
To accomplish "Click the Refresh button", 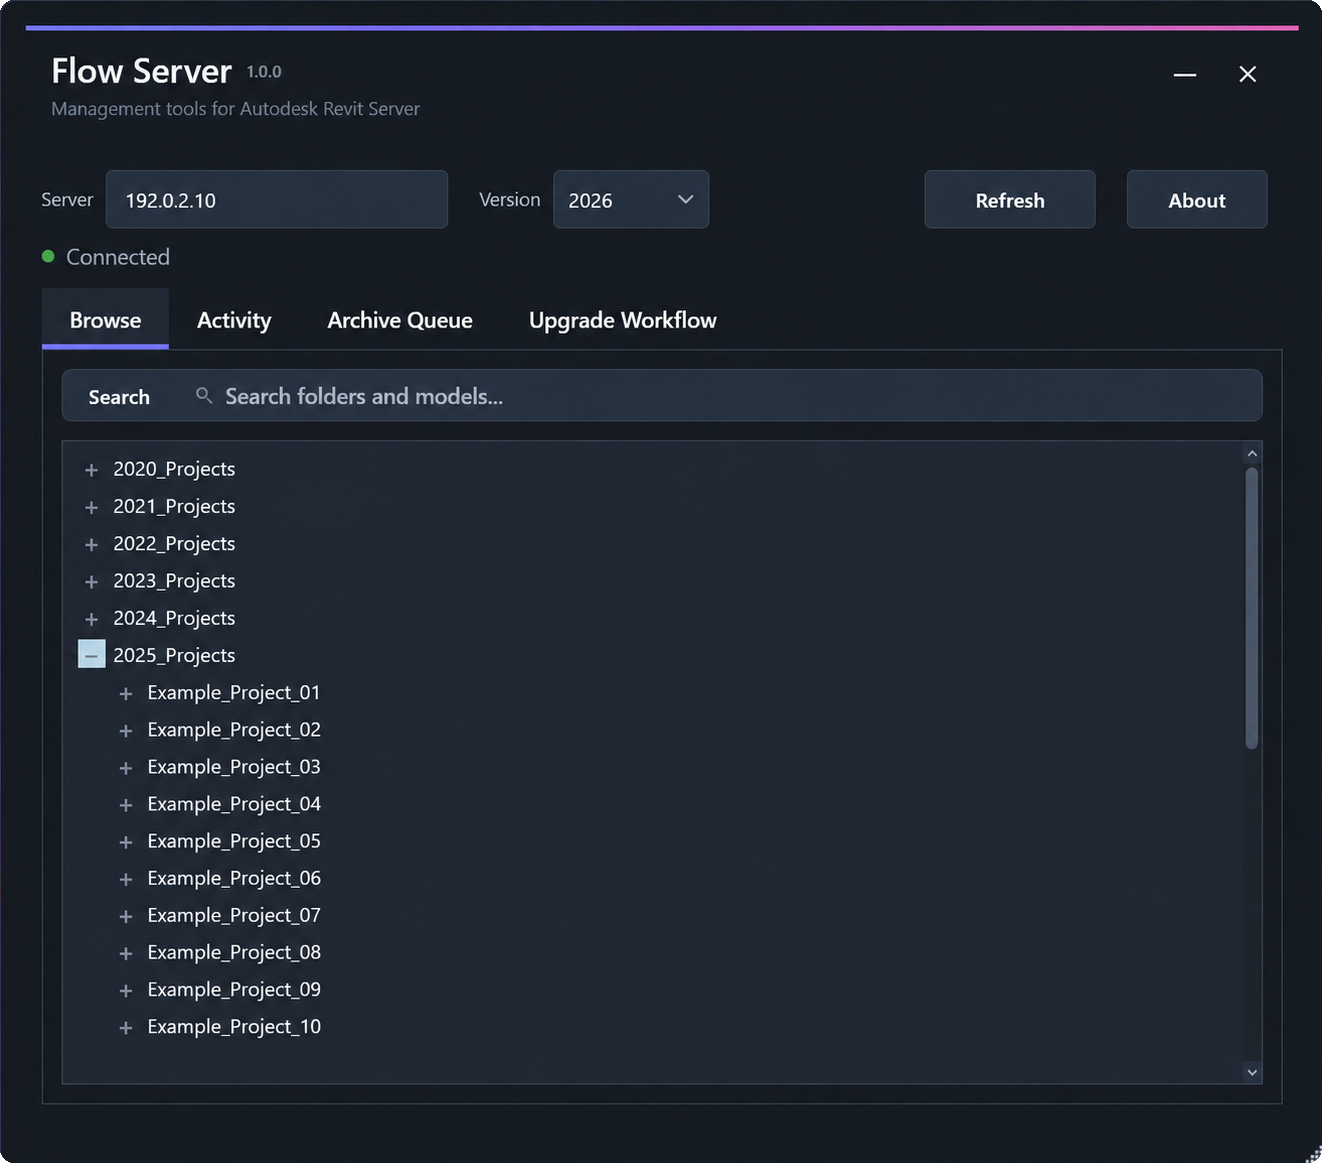I will point(1010,199).
